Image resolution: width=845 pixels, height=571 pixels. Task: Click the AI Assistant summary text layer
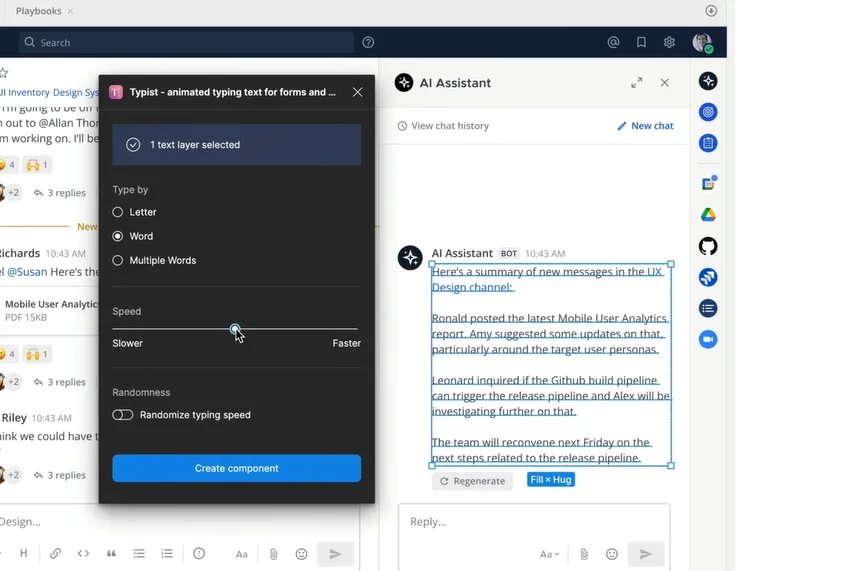551,365
